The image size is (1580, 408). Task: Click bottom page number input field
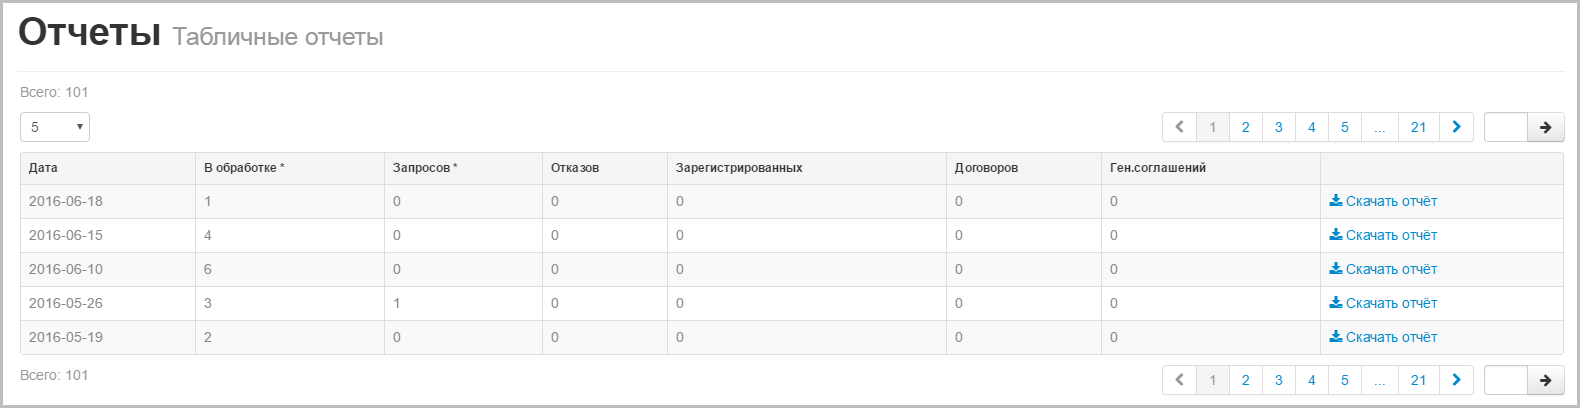point(1505,380)
